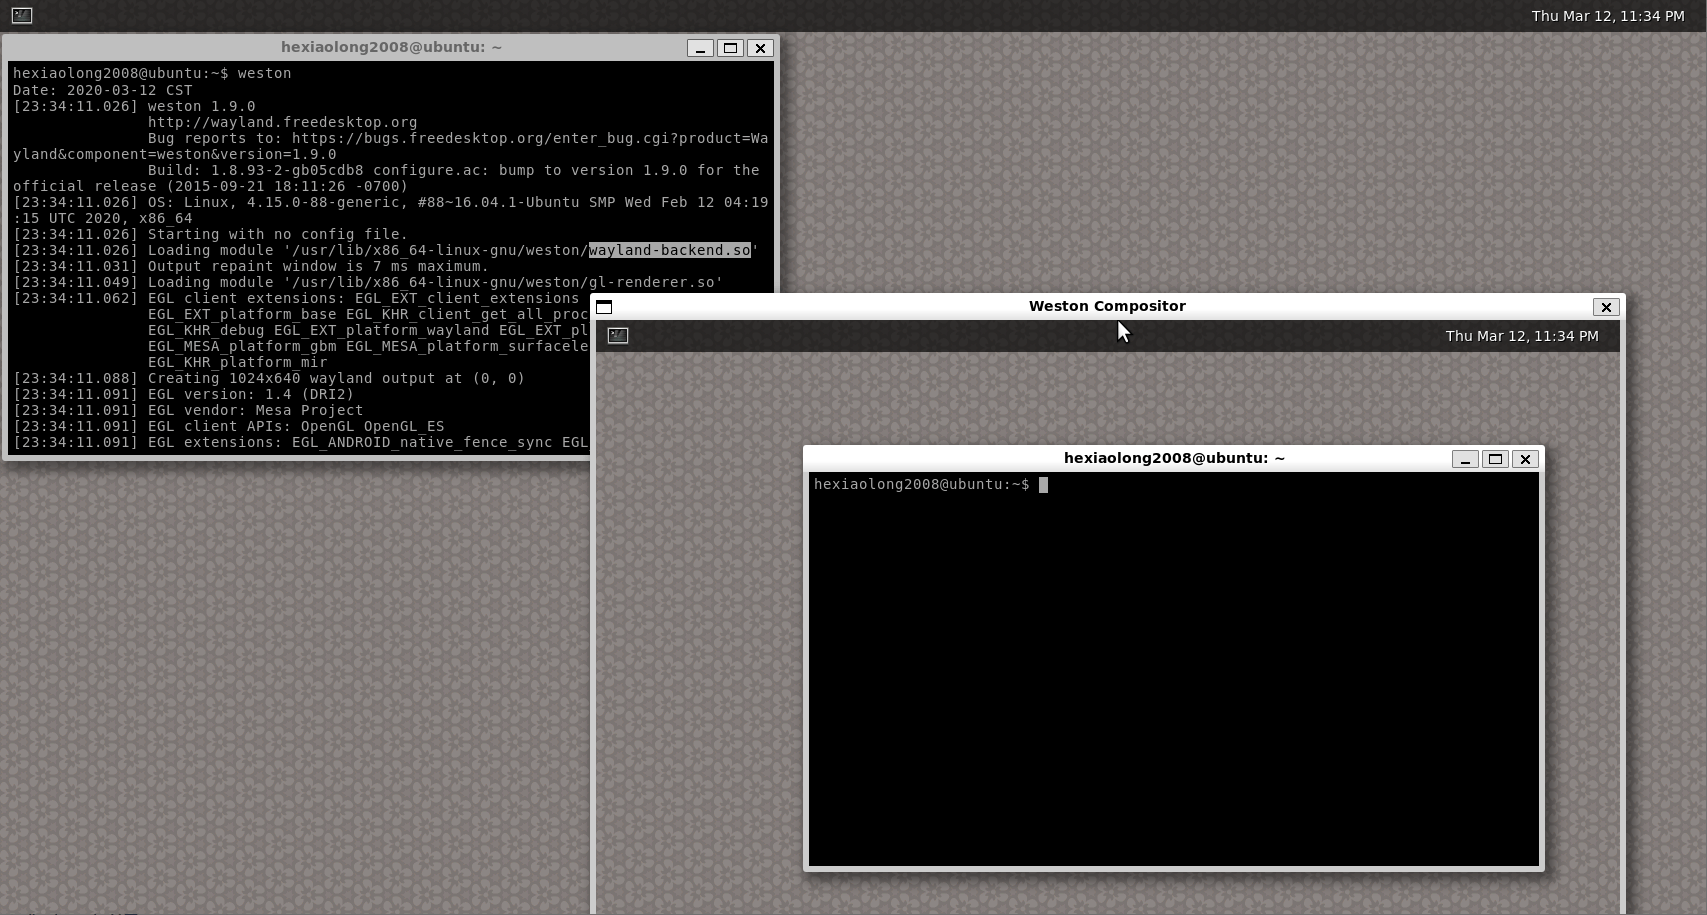Viewport: 1707px width, 915px height.
Task: Click the Weston Compositor title bar text
Action: coord(1107,306)
